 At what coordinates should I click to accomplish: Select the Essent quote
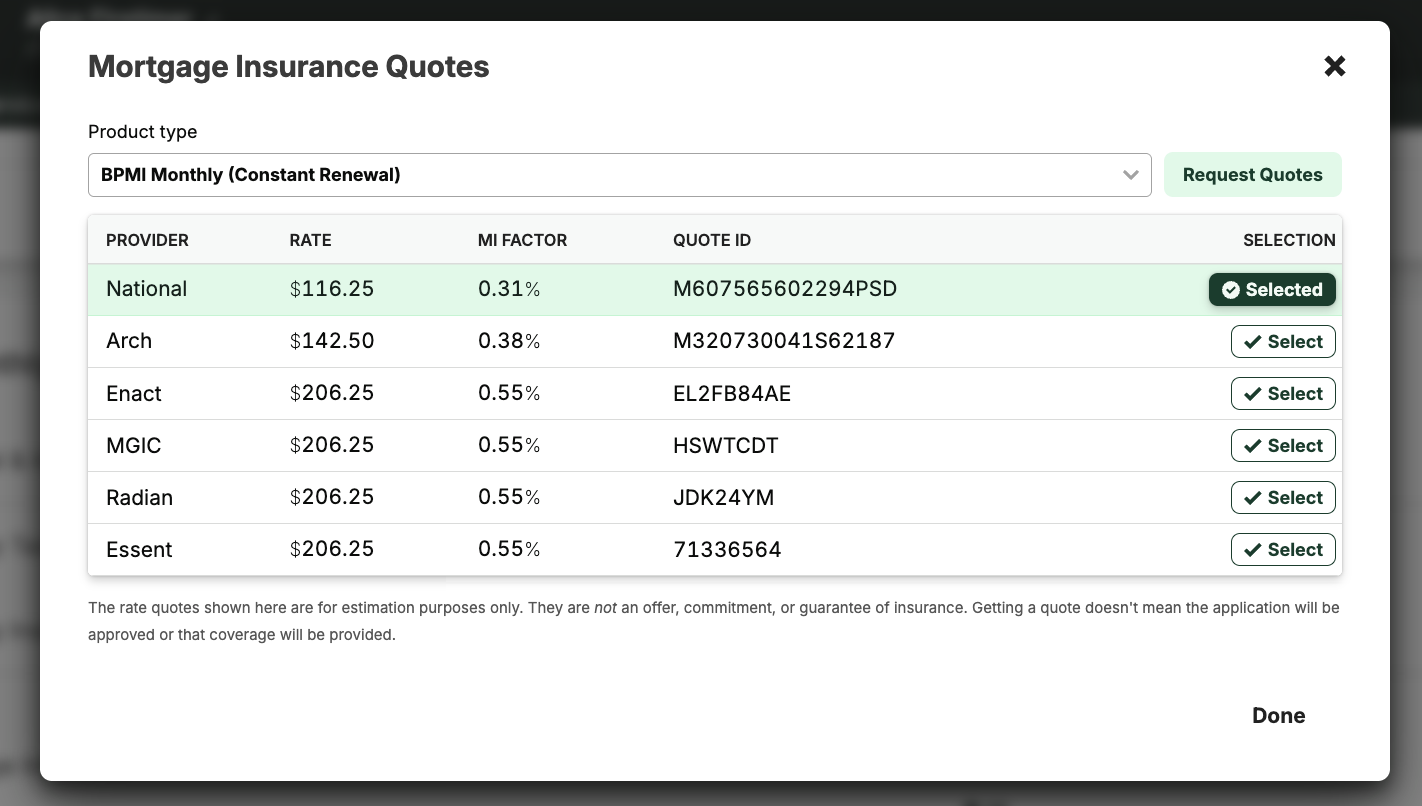[x=1282, y=550]
